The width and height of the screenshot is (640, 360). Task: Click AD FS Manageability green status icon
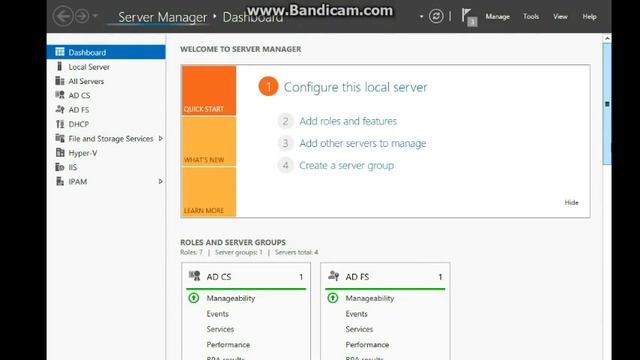pos(333,298)
